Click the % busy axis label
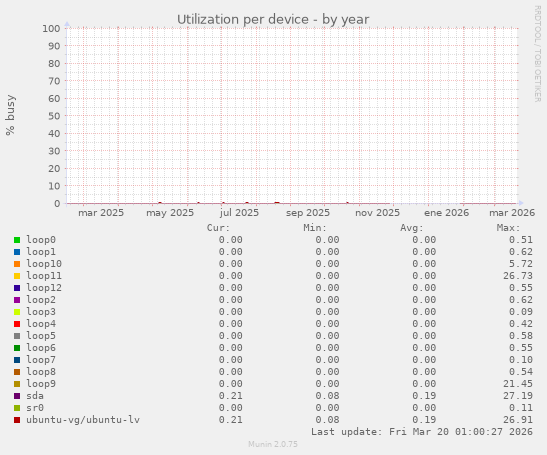 click(10, 115)
